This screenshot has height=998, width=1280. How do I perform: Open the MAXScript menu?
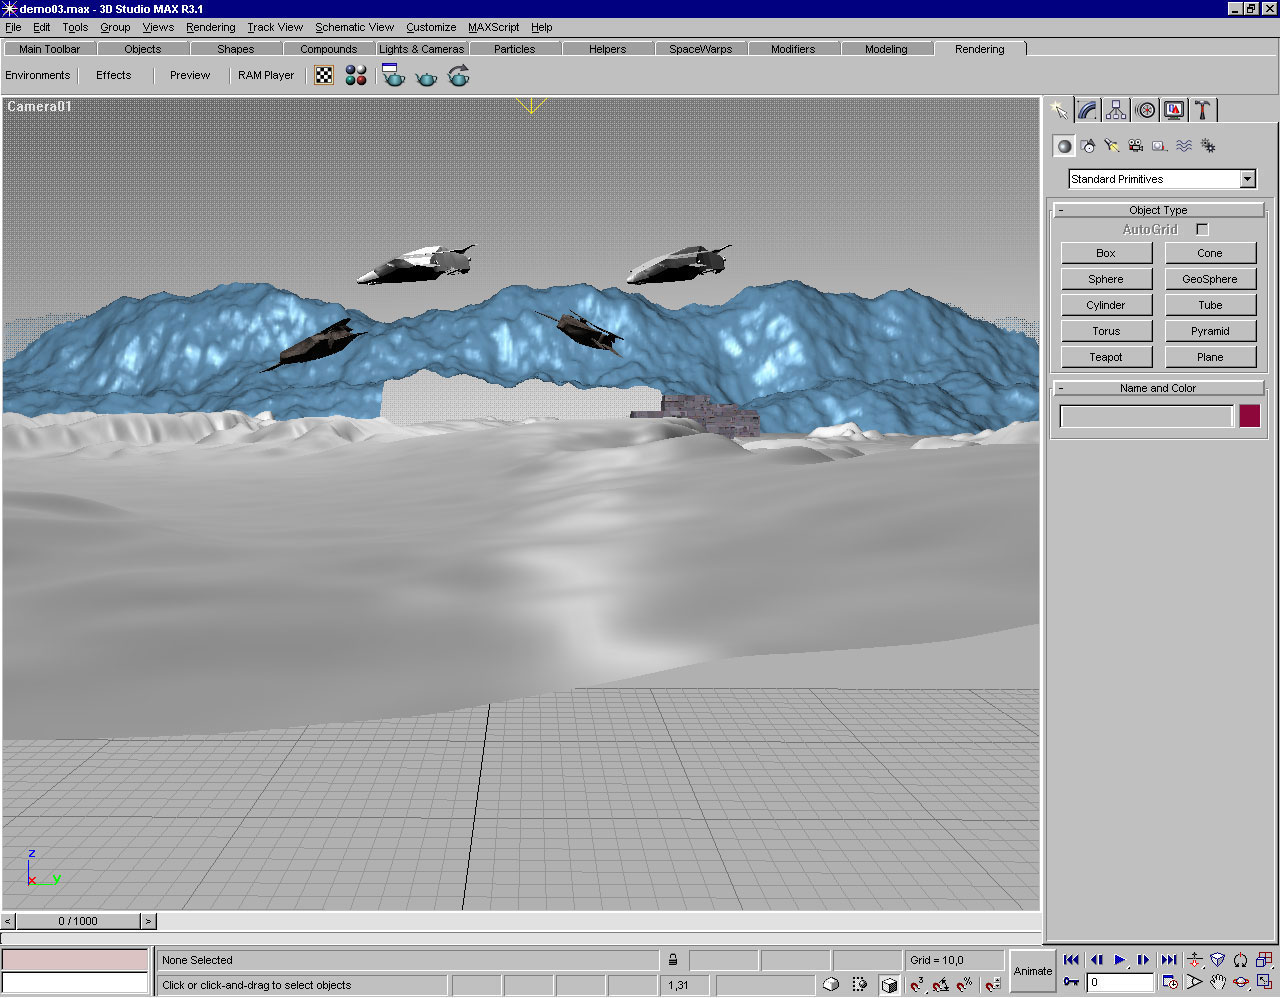(493, 27)
